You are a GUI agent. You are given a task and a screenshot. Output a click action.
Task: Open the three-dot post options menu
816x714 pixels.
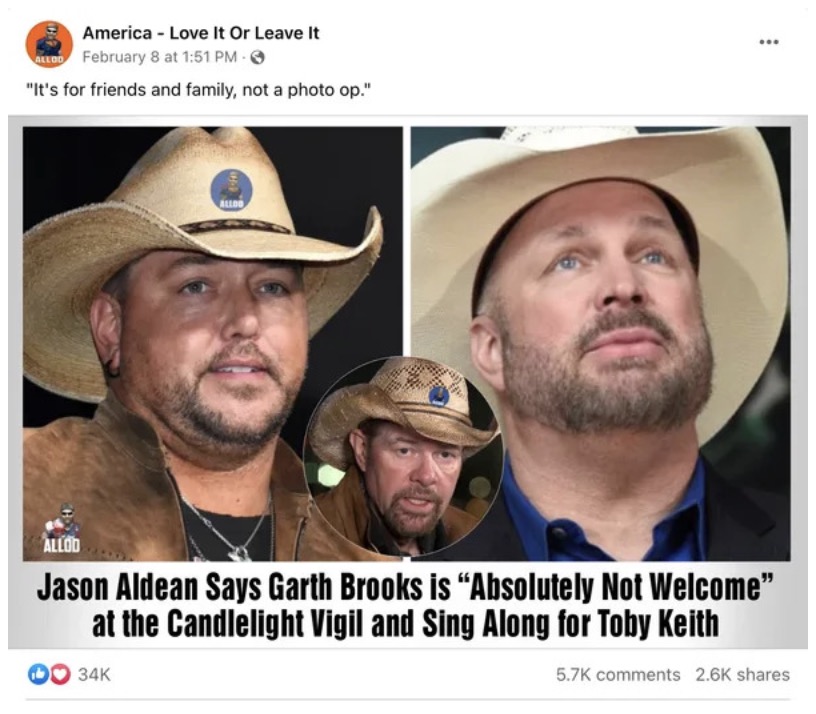pos(769,42)
